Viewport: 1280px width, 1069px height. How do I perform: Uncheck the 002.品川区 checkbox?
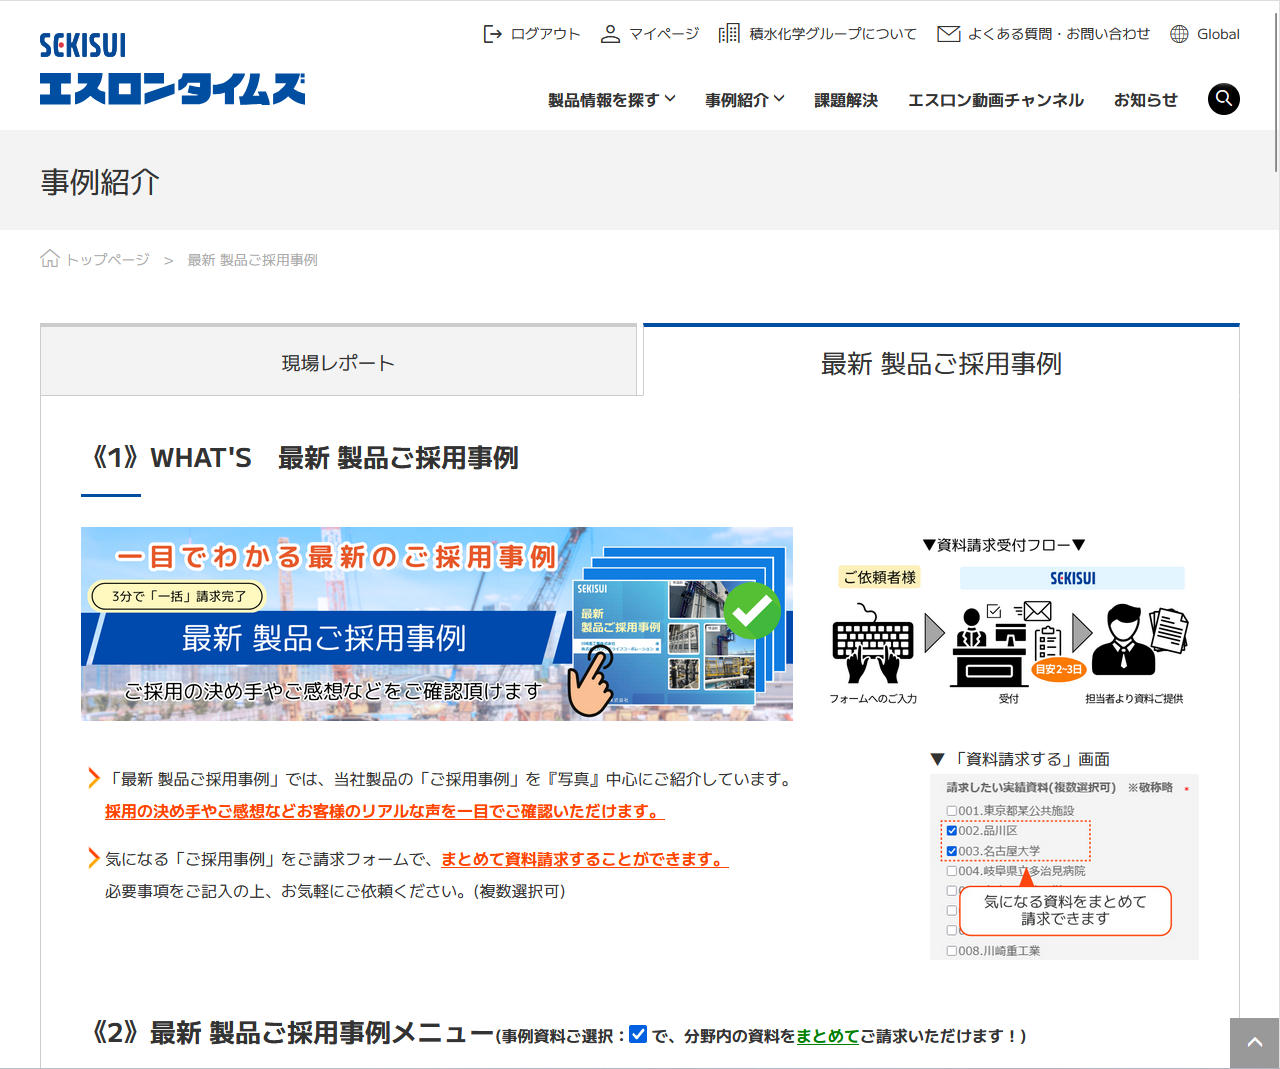point(951,829)
